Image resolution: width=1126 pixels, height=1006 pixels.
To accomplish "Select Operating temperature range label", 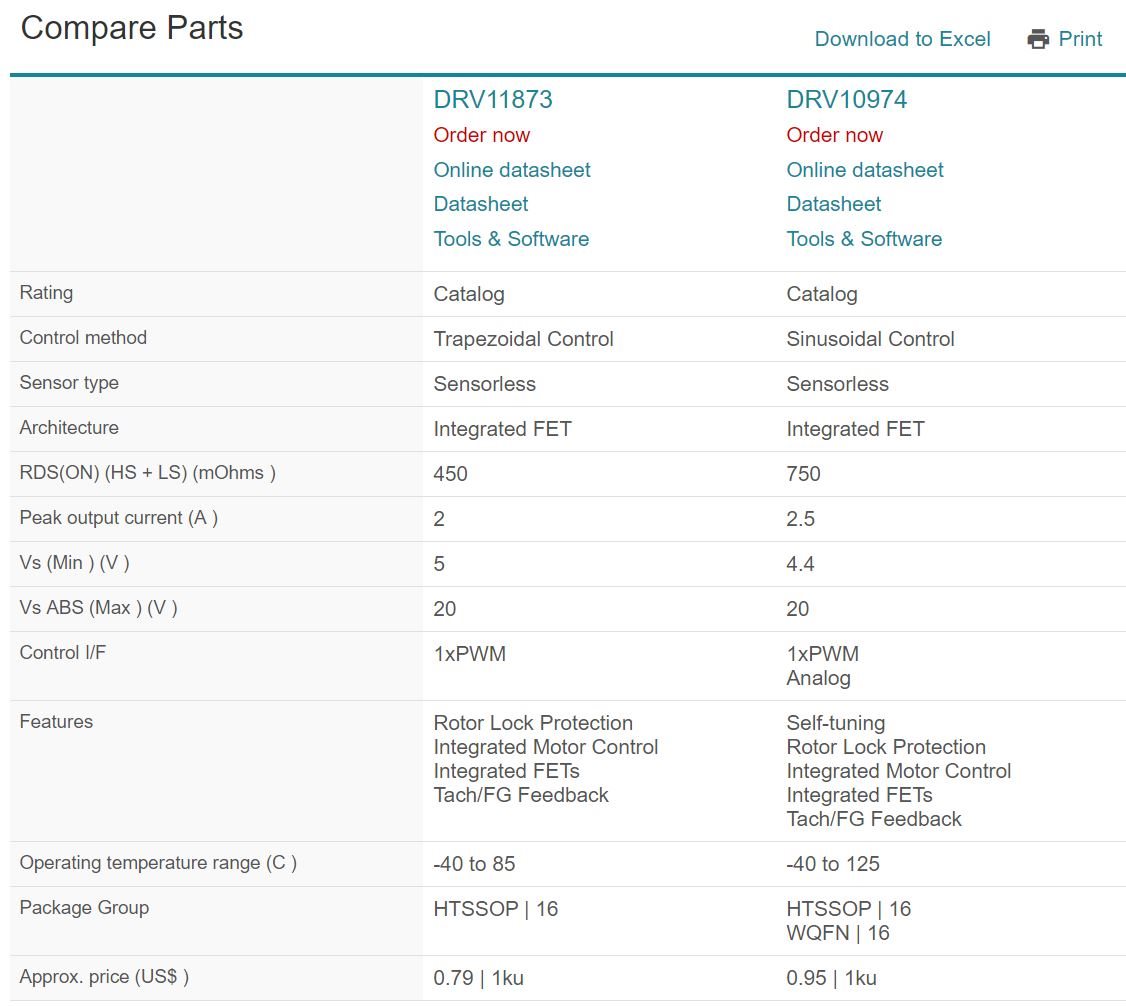I will pyautogui.click(x=158, y=862).
